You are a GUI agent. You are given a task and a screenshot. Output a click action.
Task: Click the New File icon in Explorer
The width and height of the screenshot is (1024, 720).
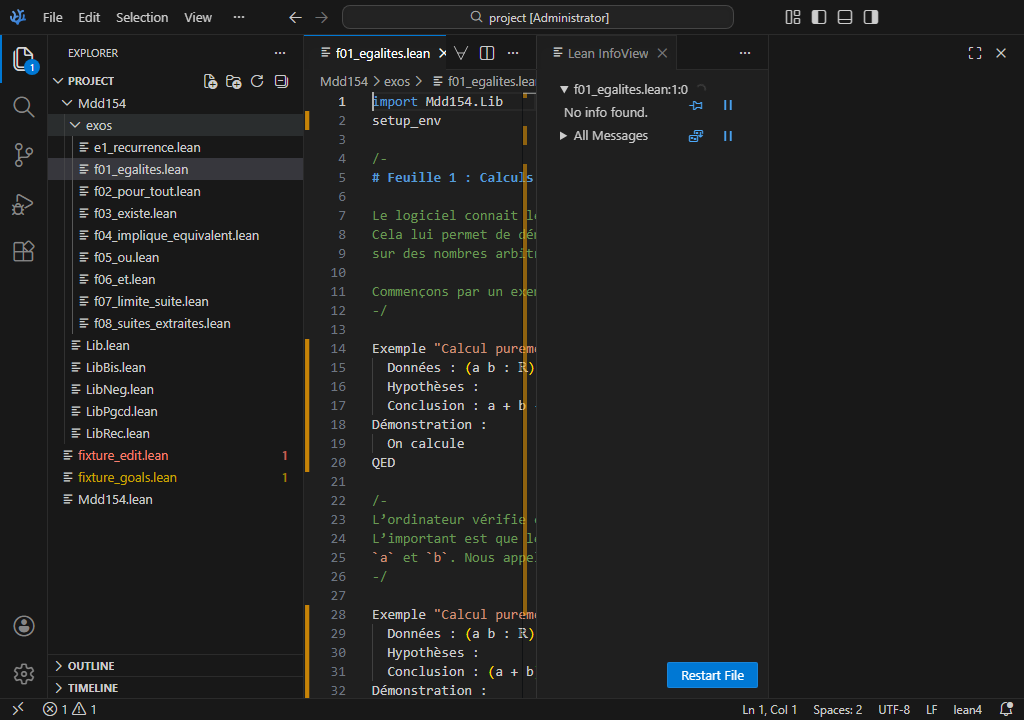click(x=210, y=81)
